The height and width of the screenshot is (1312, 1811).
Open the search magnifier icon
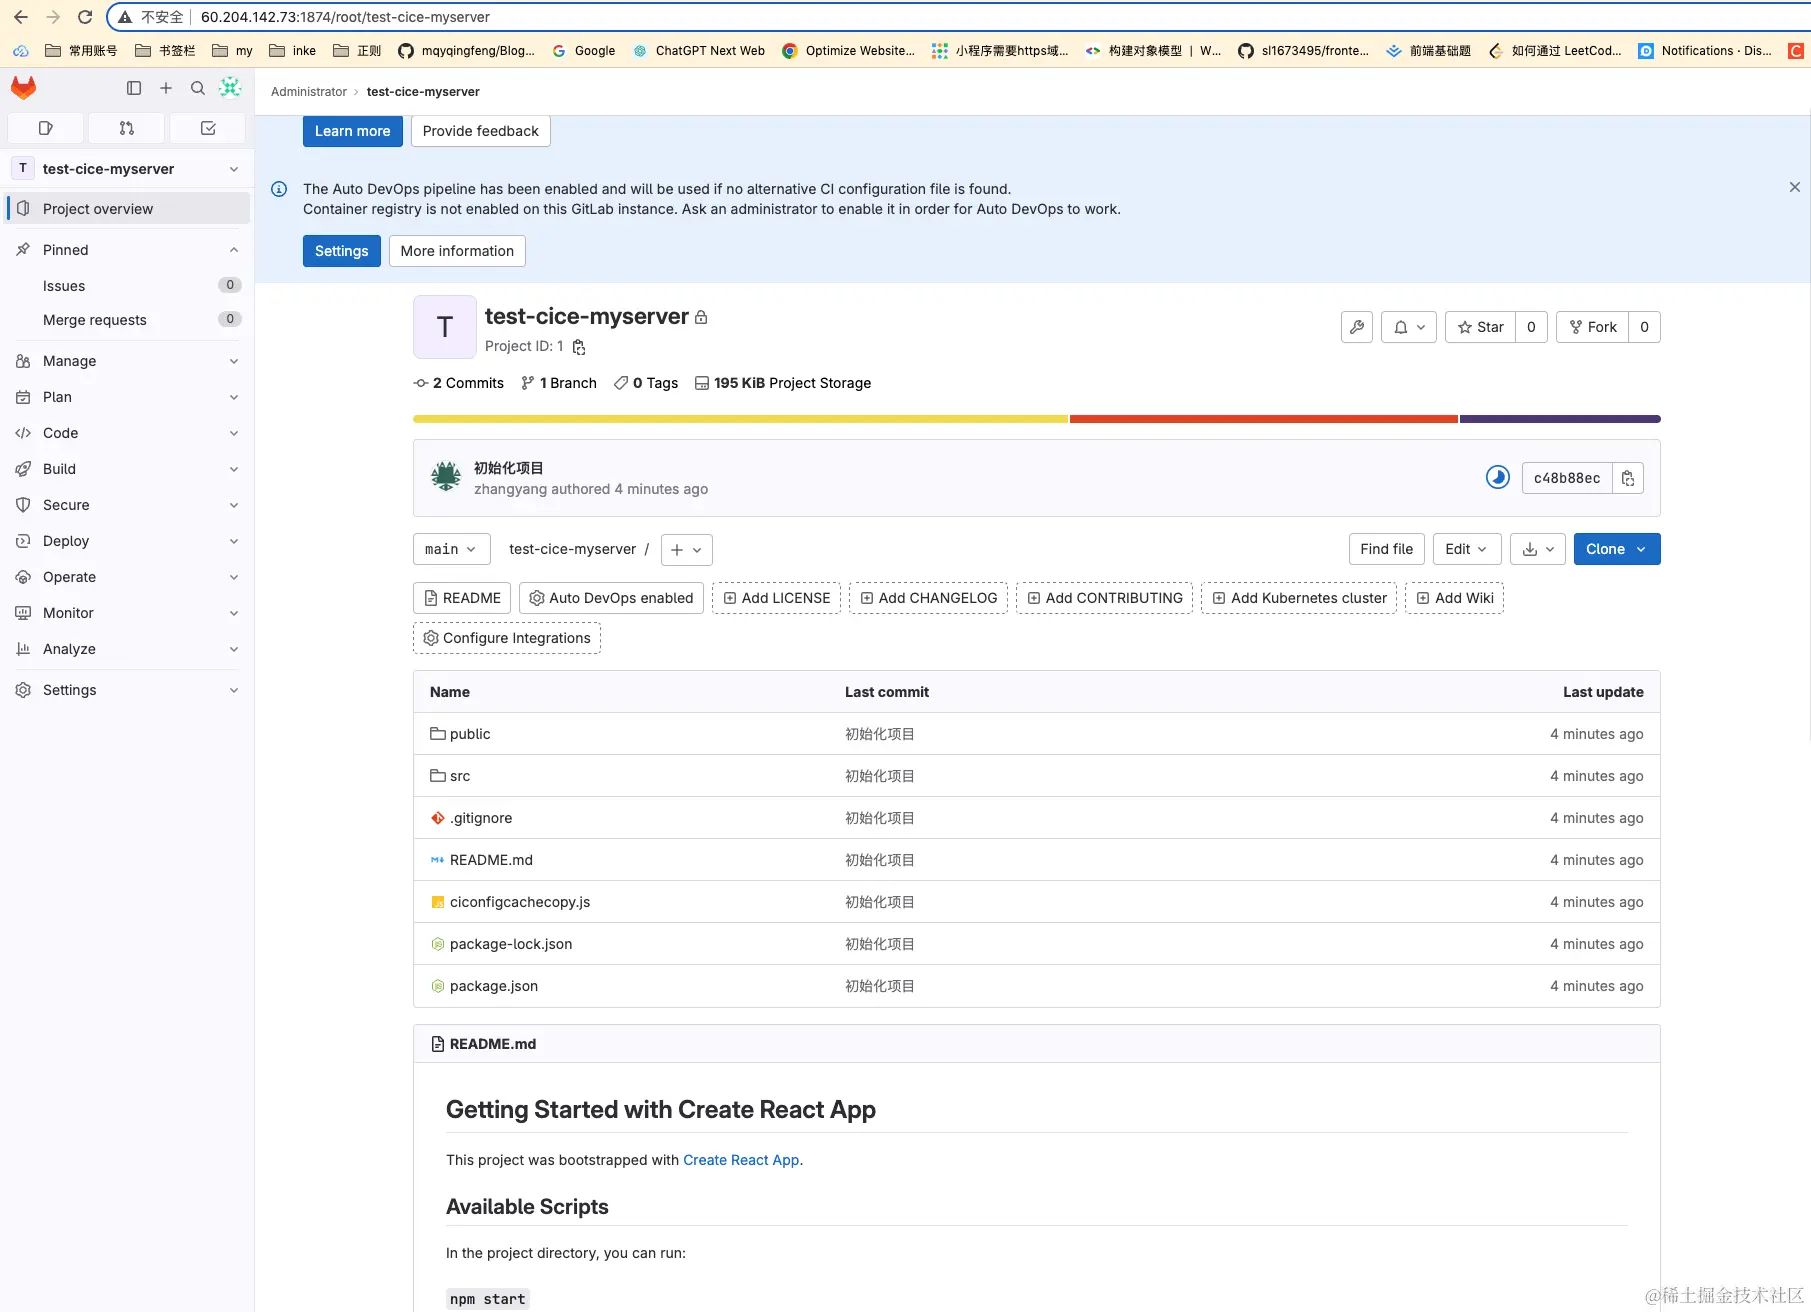(198, 88)
